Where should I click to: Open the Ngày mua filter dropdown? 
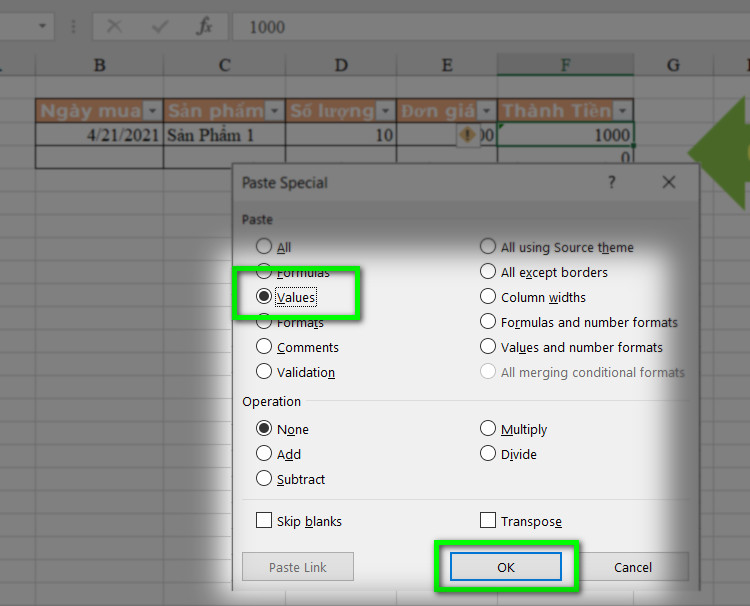(152, 111)
